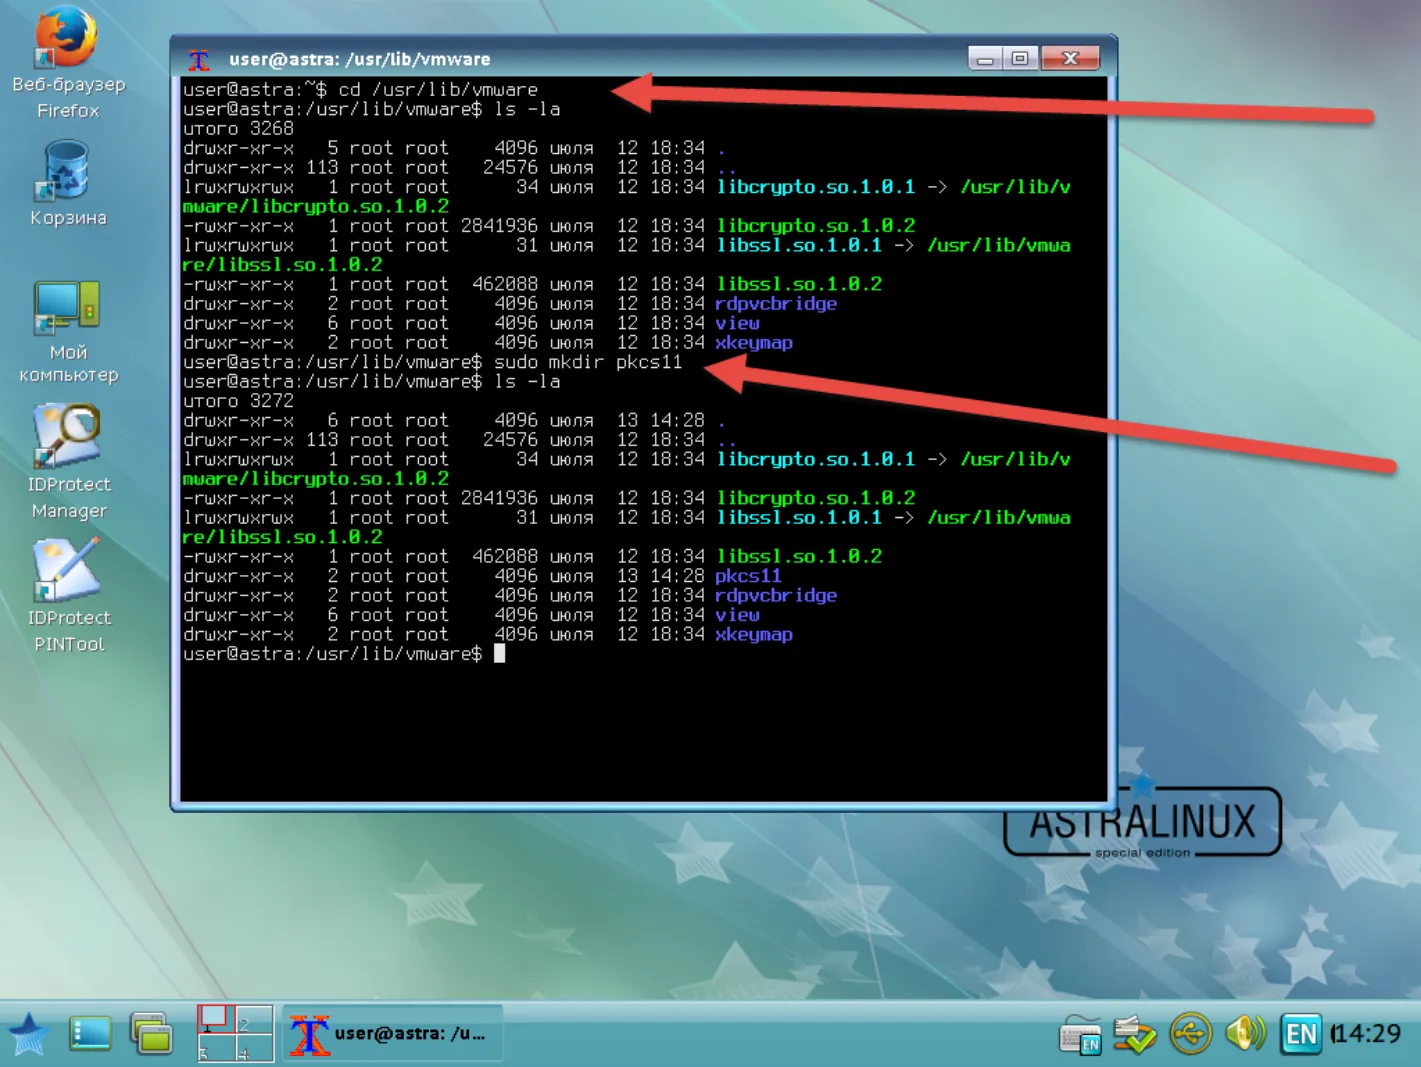Screen dimensions: 1421x1067
Task: Maximize the user@astra terminal window
Action: 1020,59
